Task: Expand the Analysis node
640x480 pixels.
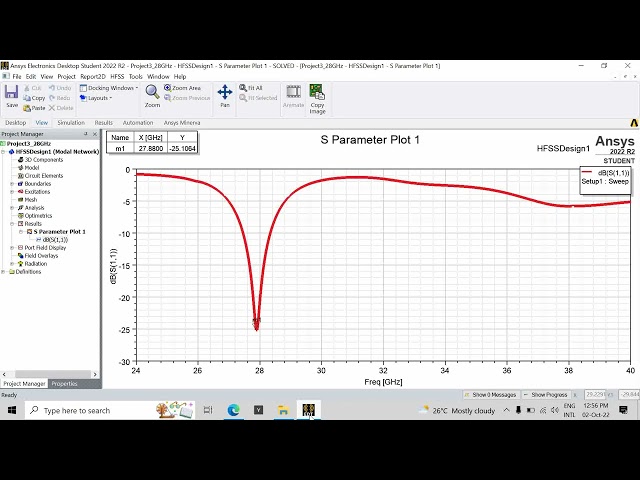Action: pyautogui.click(x=12, y=208)
